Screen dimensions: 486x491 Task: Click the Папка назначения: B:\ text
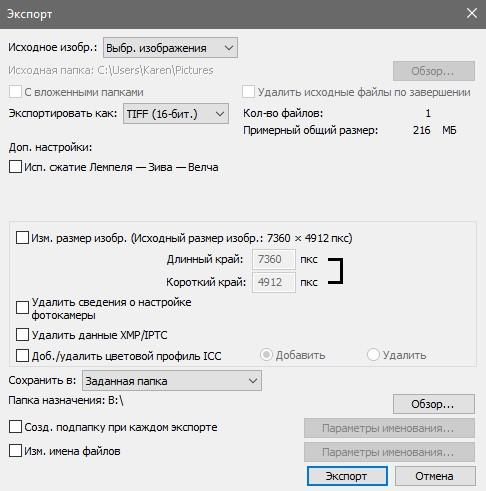click(x=66, y=400)
